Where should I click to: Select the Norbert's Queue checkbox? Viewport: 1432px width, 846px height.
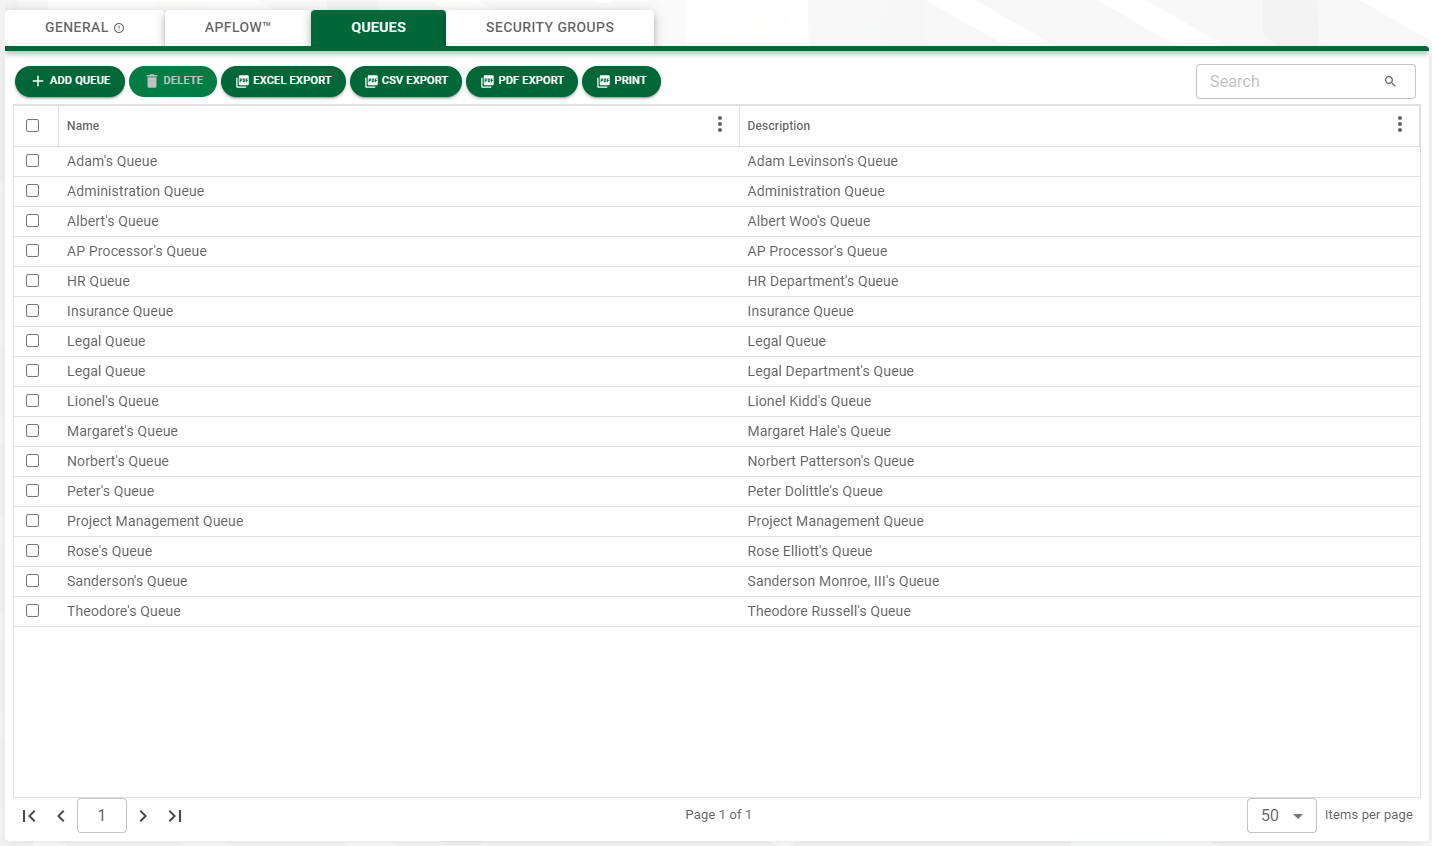pyautogui.click(x=33, y=460)
